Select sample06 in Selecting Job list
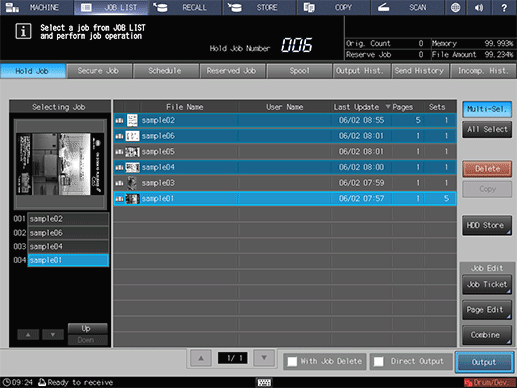517x388 pixels. [68, 233]
